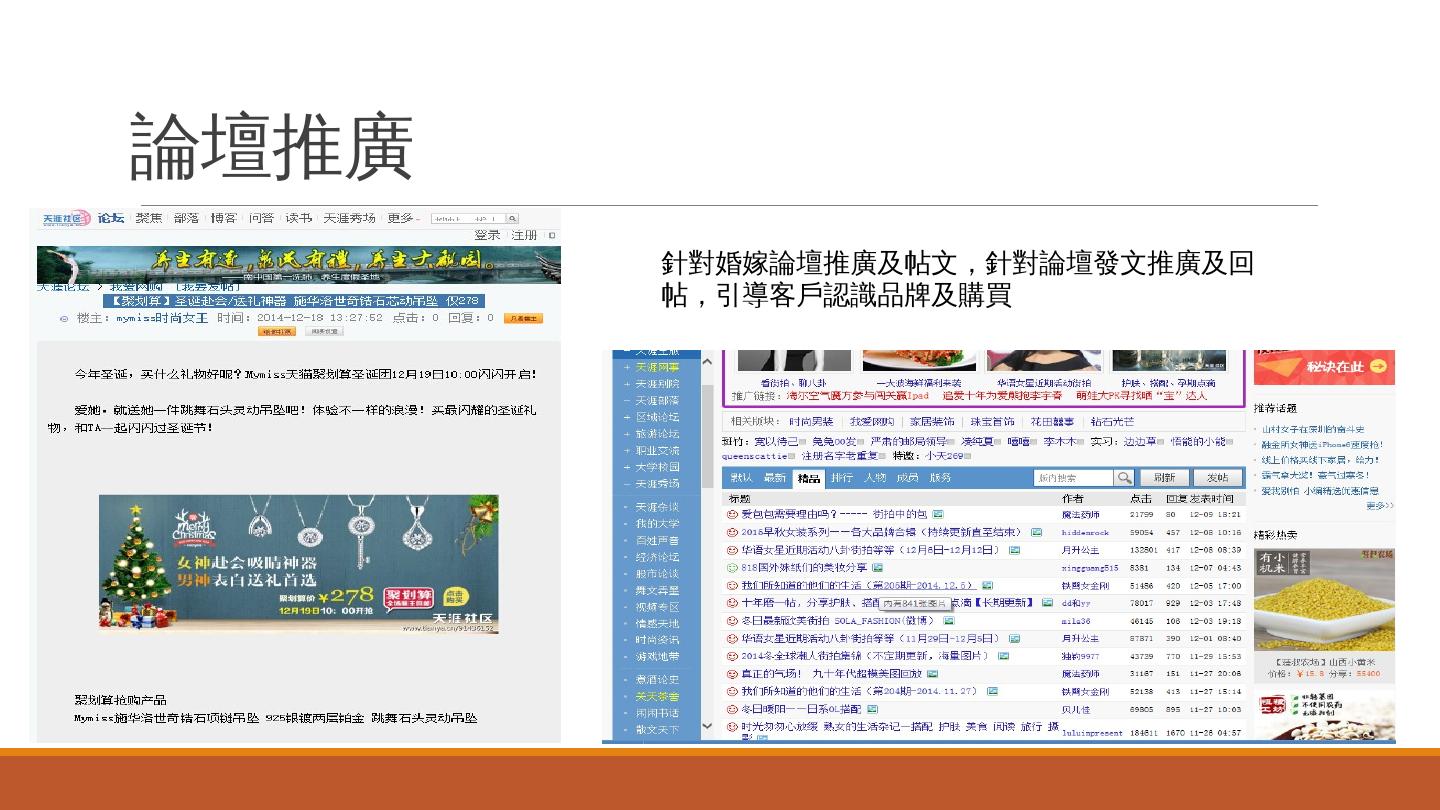This screenshot has height=810, width=1440.
Task: Select the 精品 tab
Action: coord(808,478)
